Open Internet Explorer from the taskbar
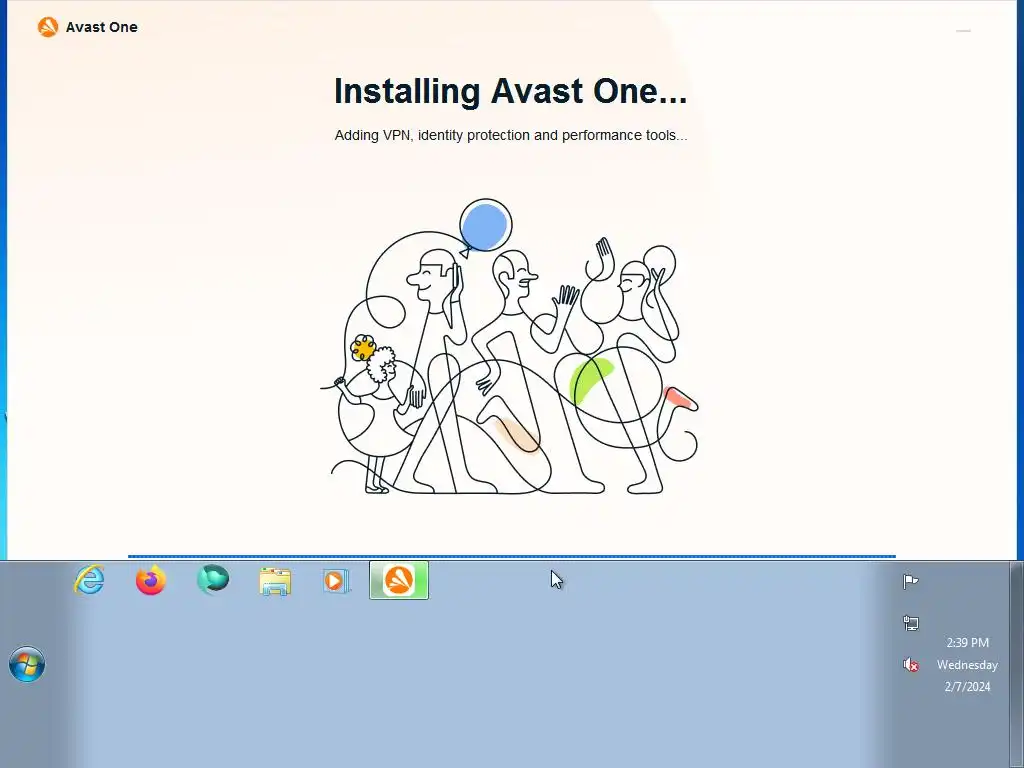1024x768 pixels. pyautogui.click(x=89, y=580)
